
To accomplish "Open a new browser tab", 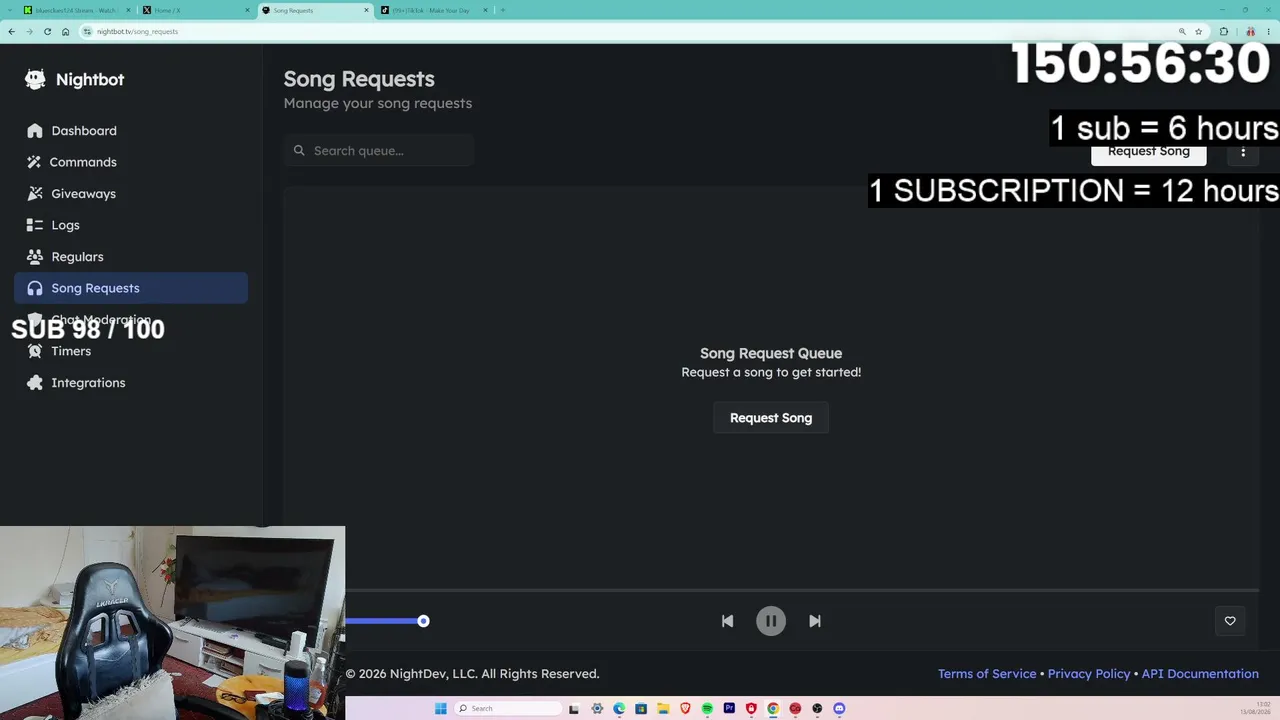I will (503, 10).
